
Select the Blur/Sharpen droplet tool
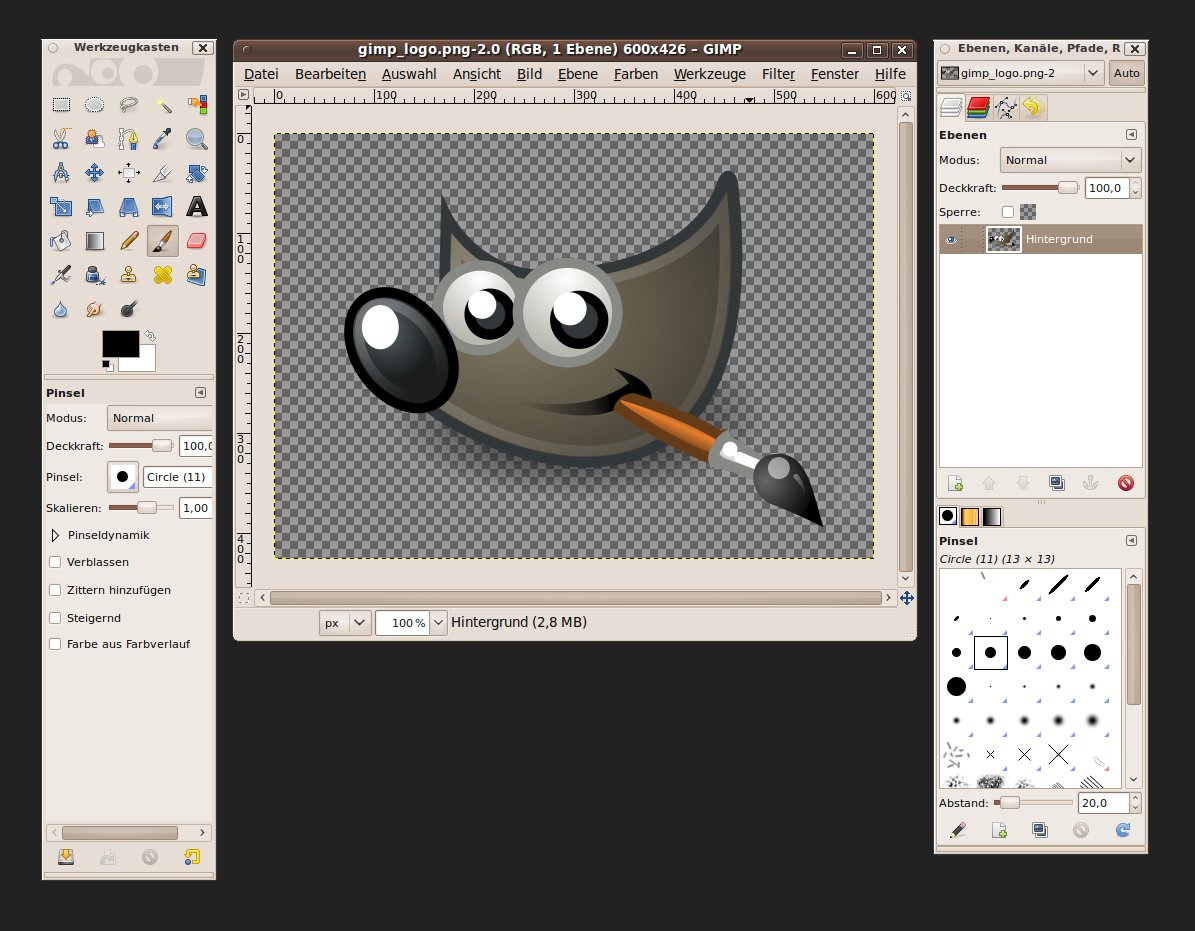click(61, 309)
